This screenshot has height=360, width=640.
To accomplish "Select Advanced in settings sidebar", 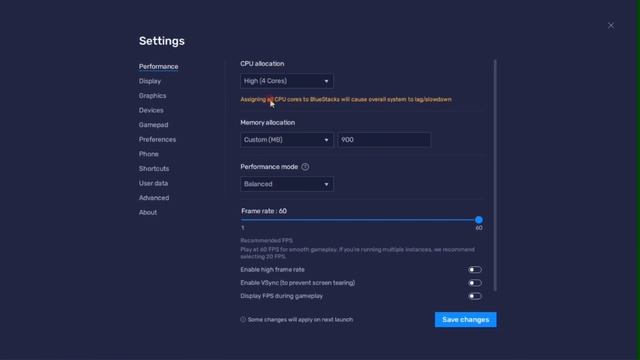I will (x=154, y=198).
